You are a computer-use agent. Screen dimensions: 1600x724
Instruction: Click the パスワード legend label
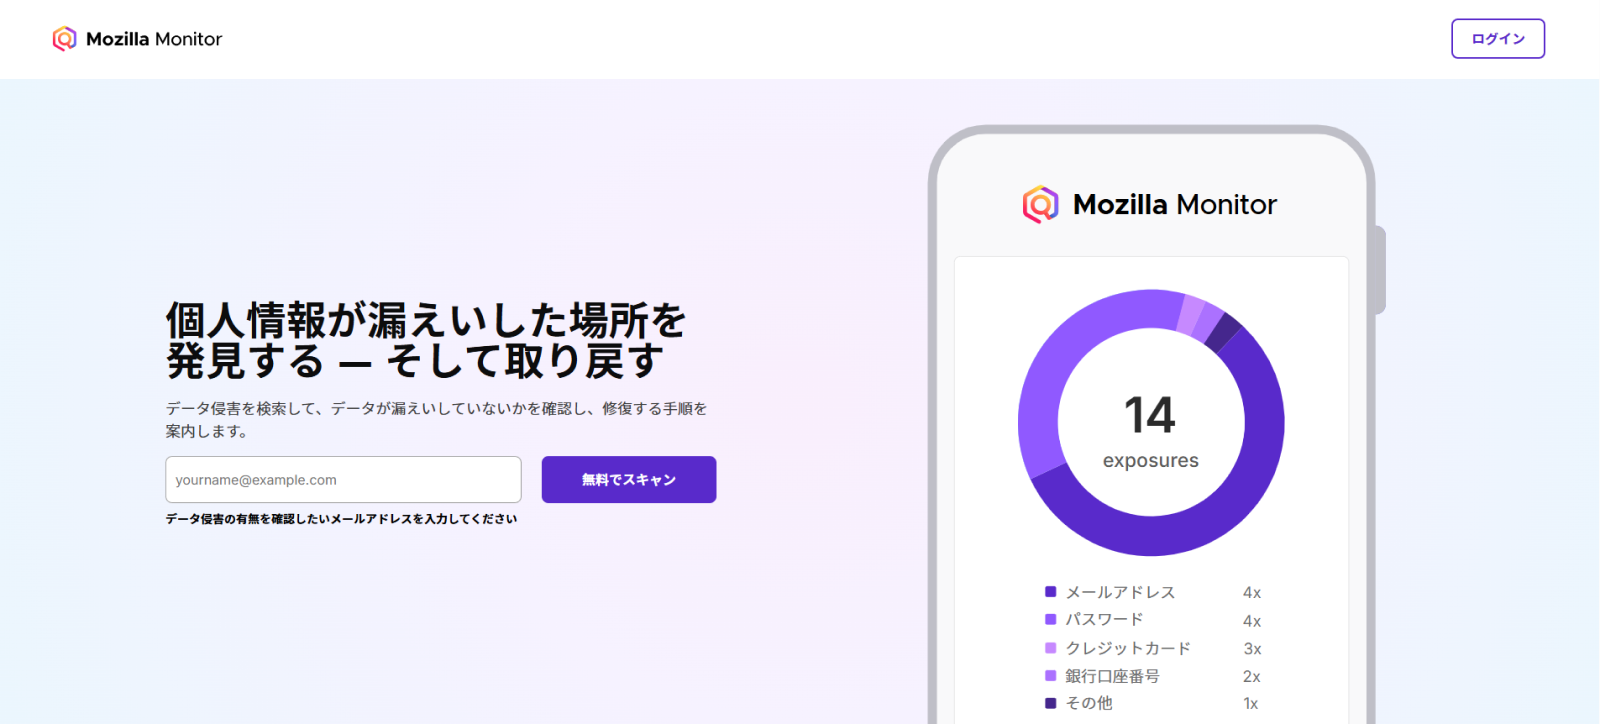pos(1104,620)
